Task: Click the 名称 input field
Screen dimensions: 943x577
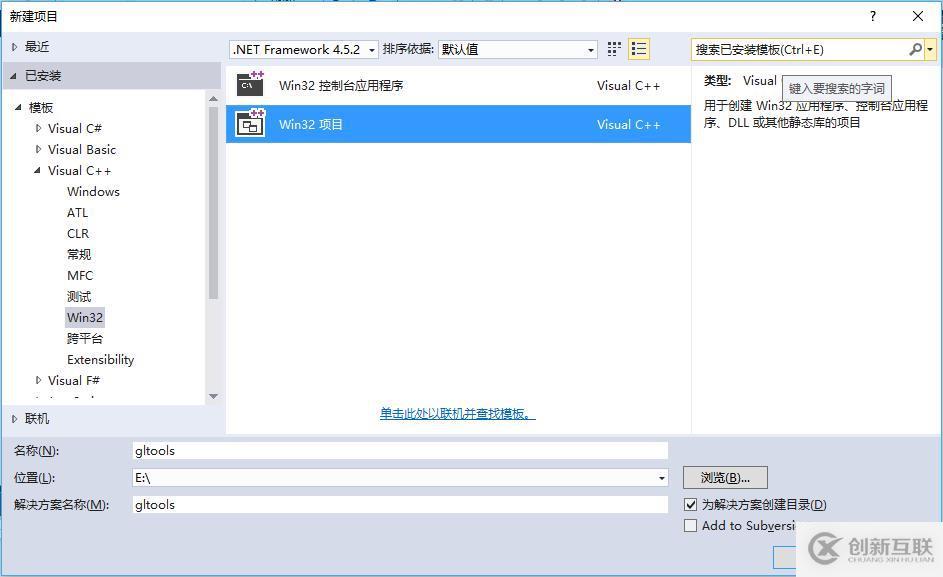Action: [400, 451]
